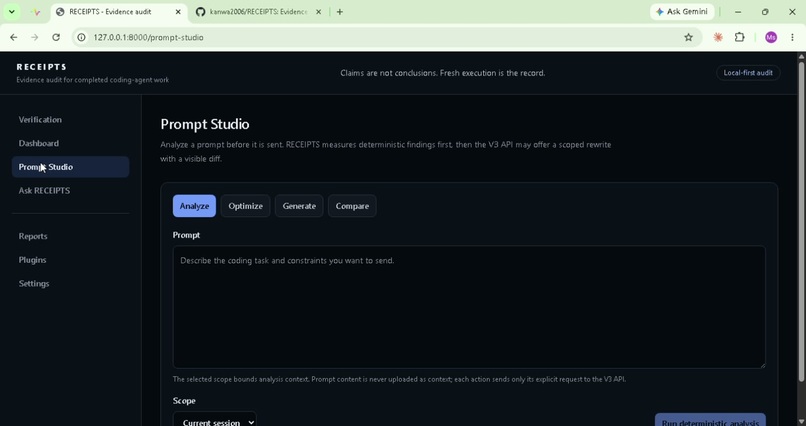Close the GitHub RECEIPTS tab
The height and width of the screenshot is (426, 806).
(x=318, y=12)
